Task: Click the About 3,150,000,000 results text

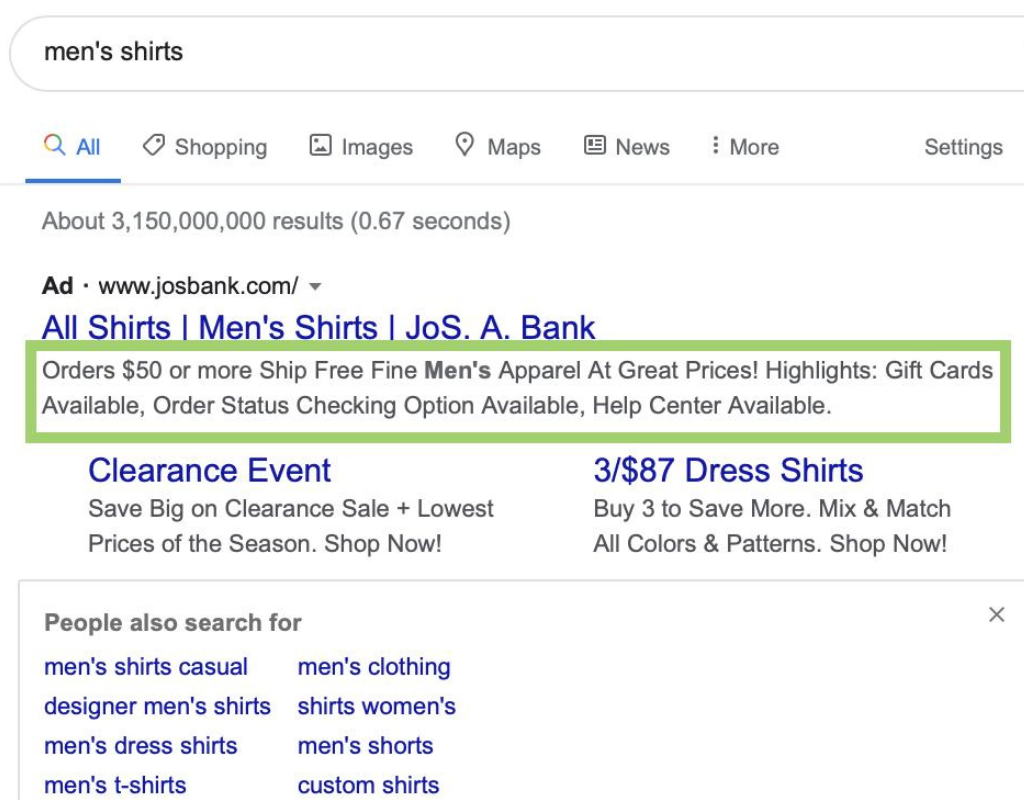Action: coord(276,221)
